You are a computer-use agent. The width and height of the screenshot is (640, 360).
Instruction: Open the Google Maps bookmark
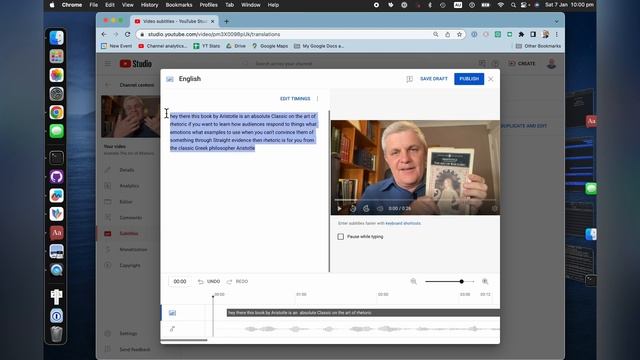tap(270, 46)
